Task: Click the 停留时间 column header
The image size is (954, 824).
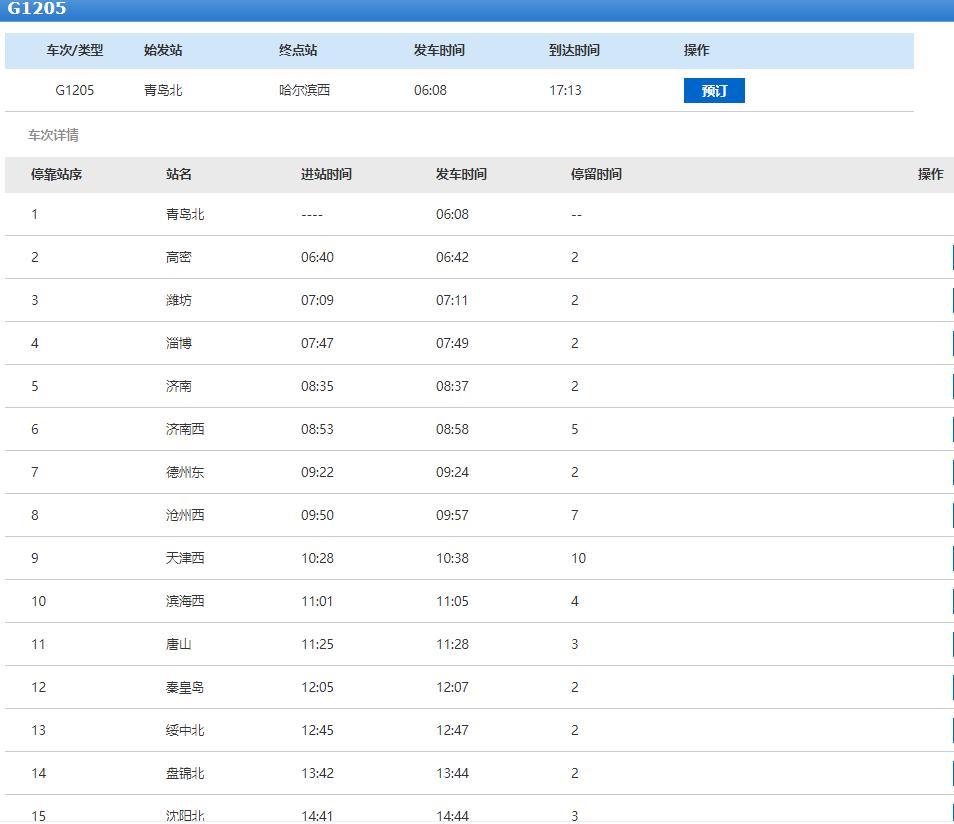Action: coord(596,174)
